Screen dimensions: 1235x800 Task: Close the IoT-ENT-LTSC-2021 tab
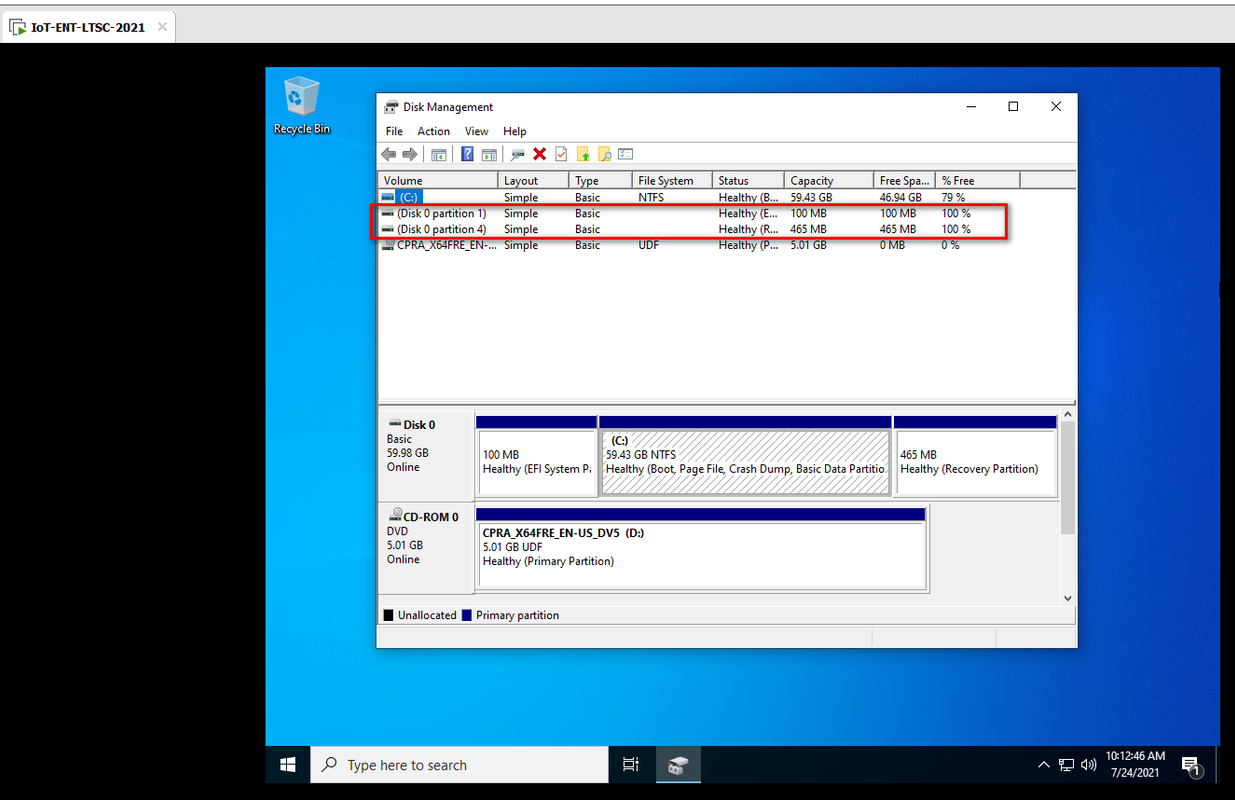162,27
